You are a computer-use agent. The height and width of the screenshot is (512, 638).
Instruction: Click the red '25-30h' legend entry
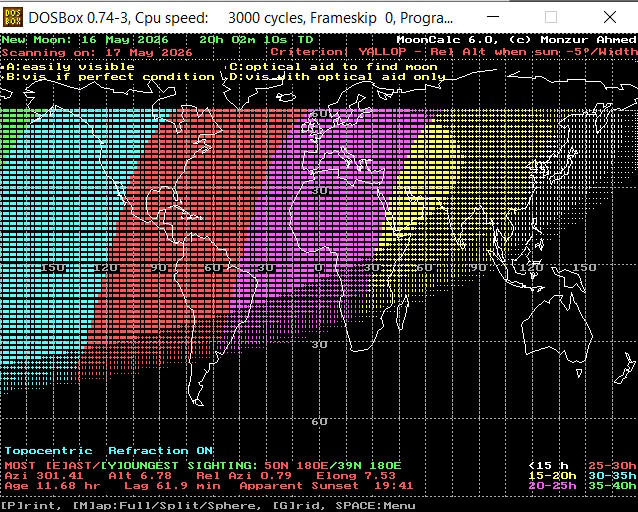click(x=612, y=466)
